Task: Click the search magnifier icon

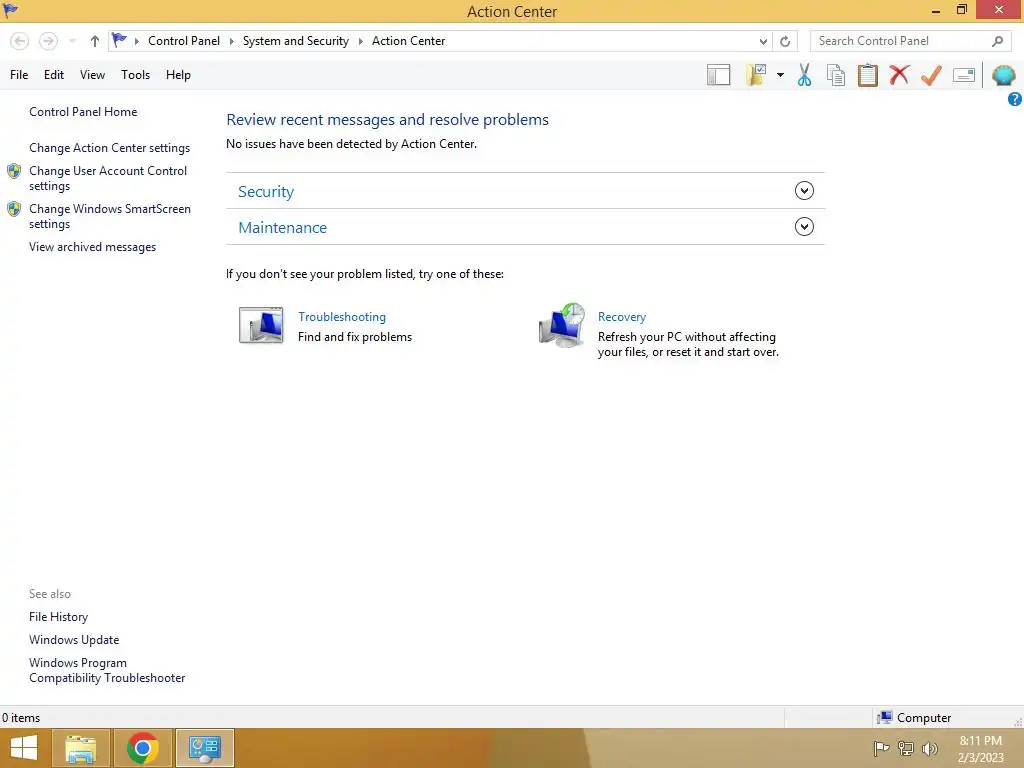Action: pyautogui.click(x=997, y=41)
